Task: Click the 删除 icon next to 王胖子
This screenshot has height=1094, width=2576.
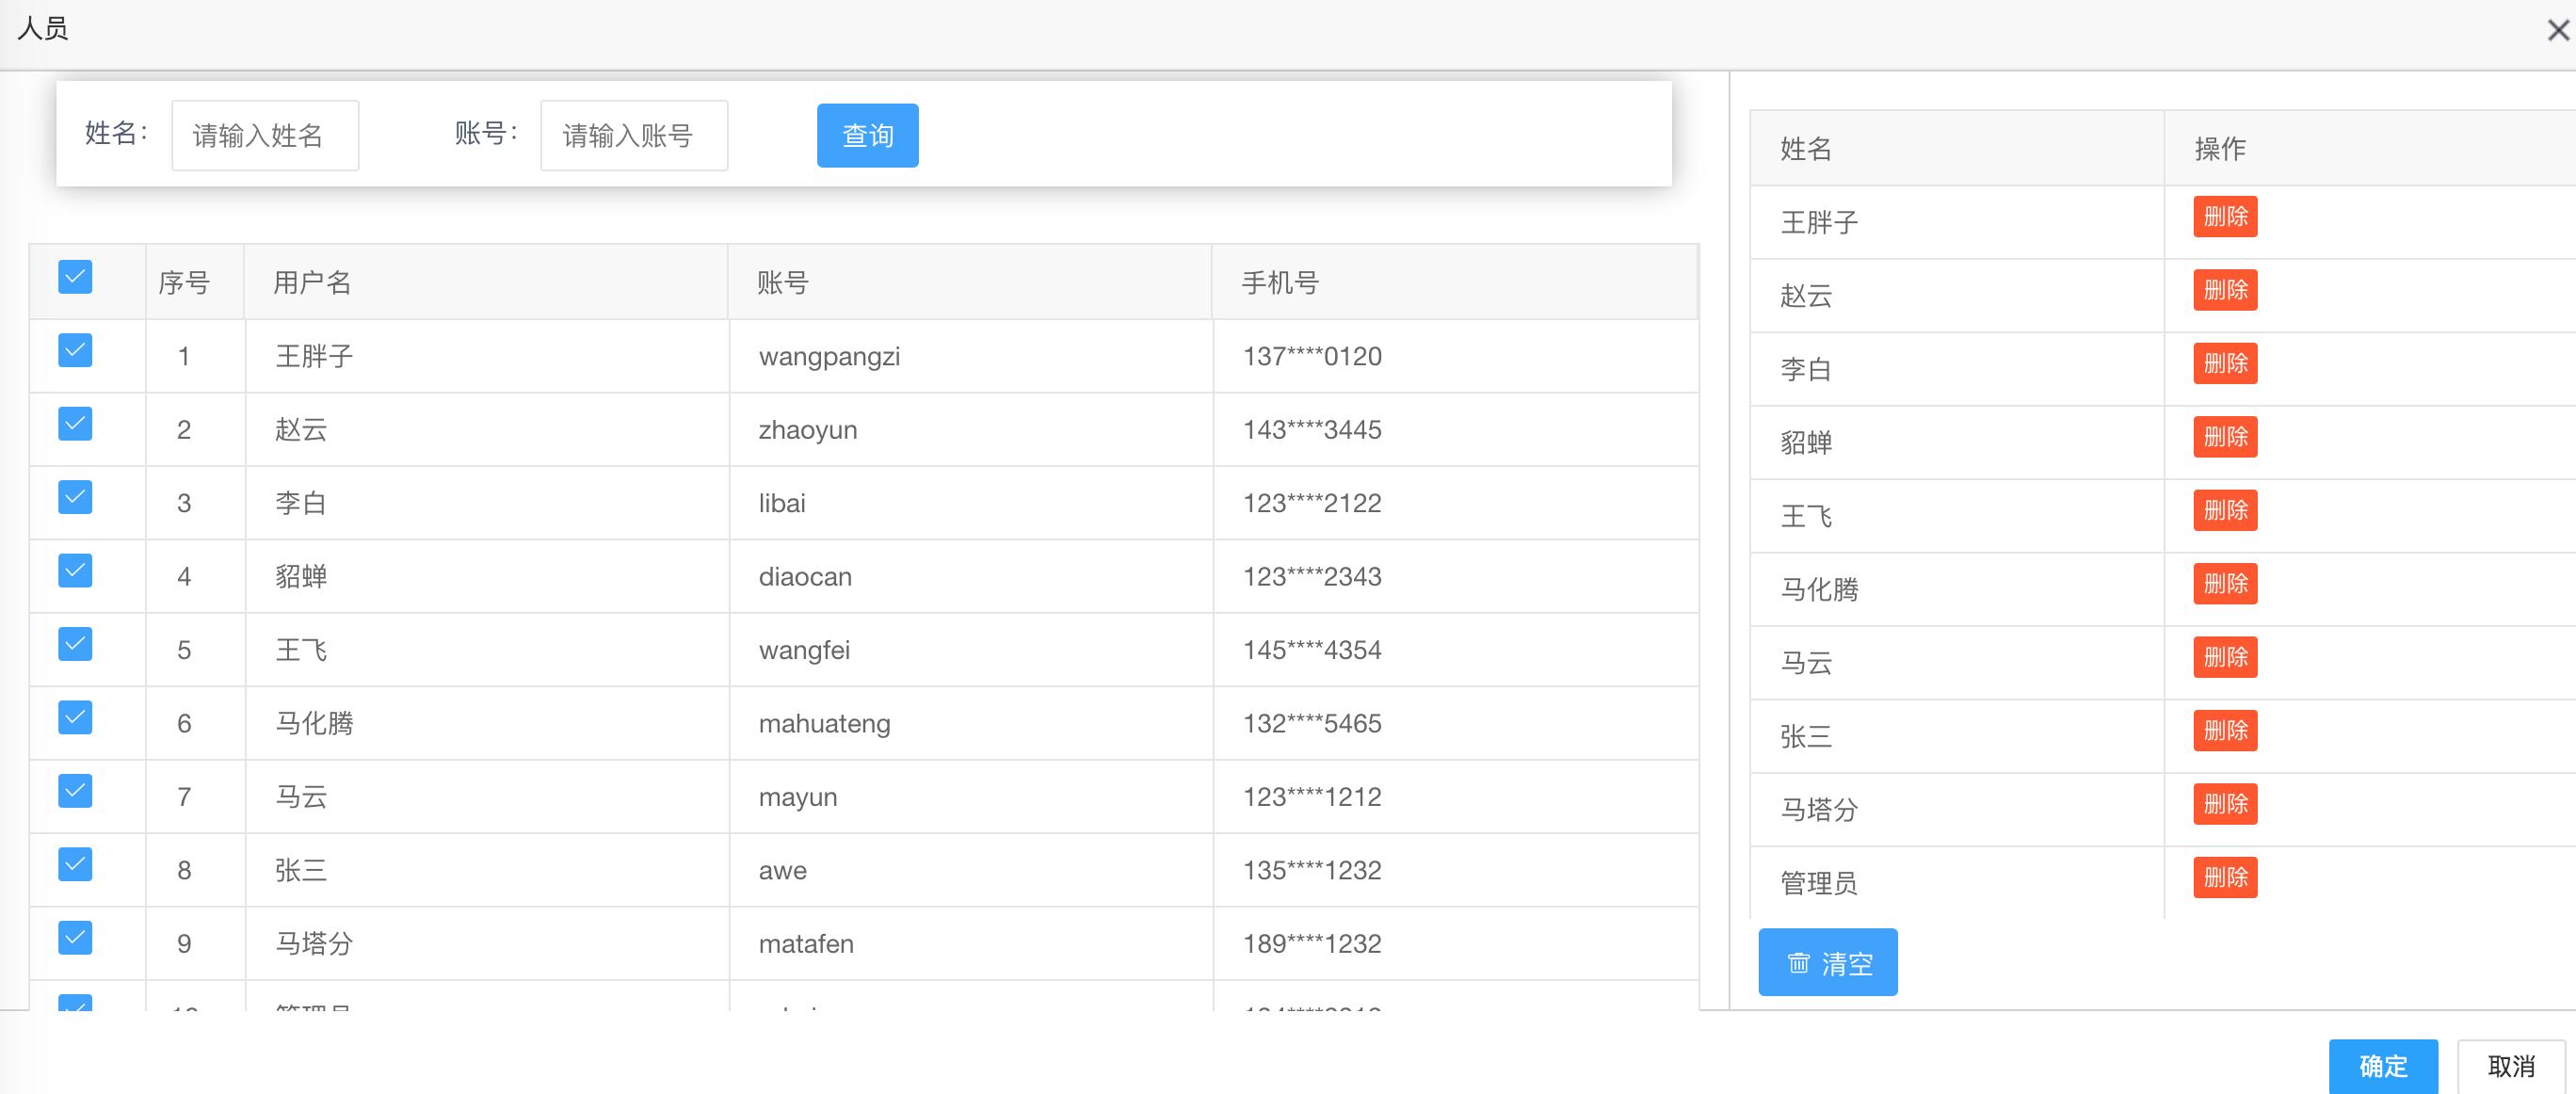Action: [2223, 218]
